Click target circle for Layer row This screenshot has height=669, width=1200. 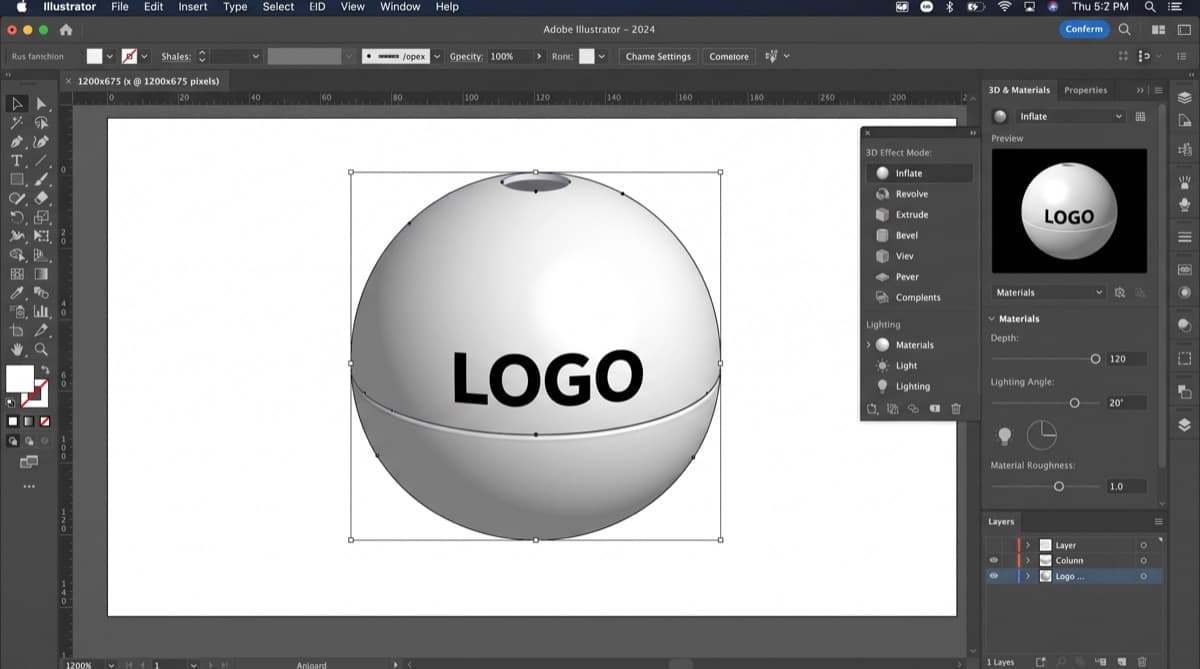1143,545
